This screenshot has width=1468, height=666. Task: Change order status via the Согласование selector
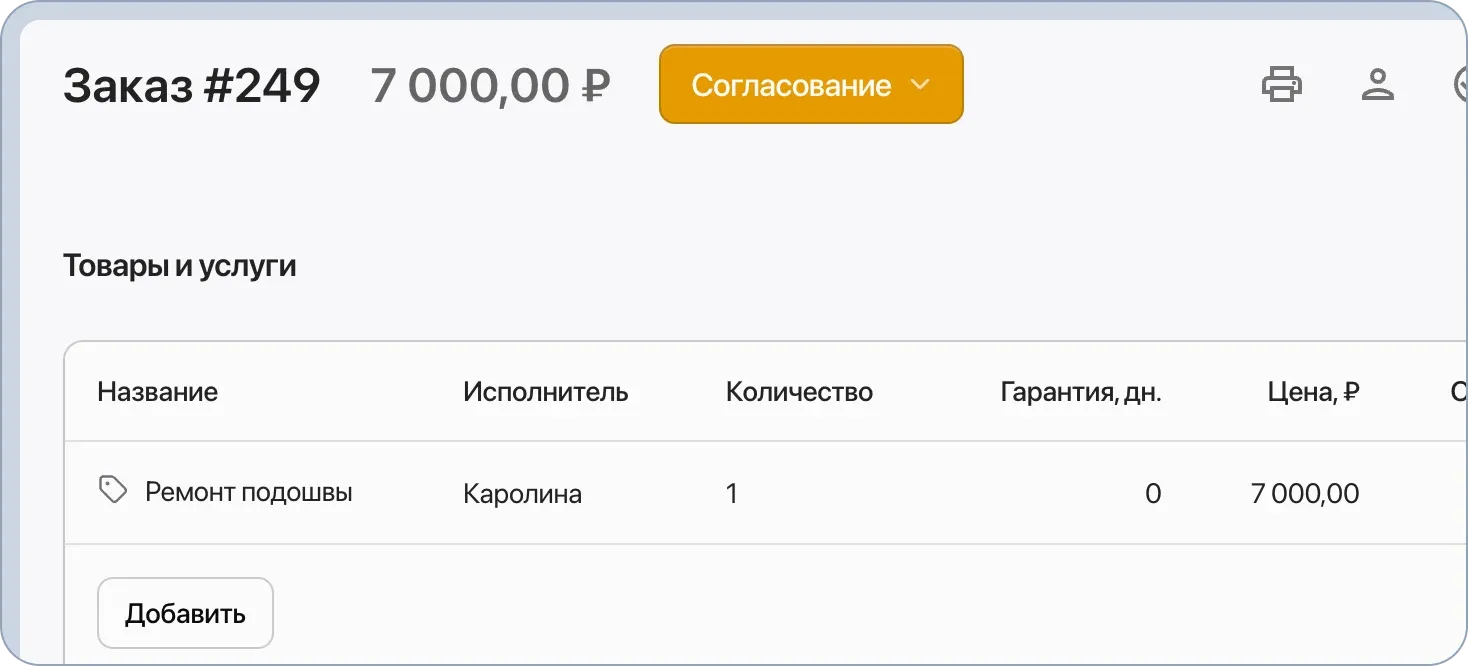(x=810, y=84)
